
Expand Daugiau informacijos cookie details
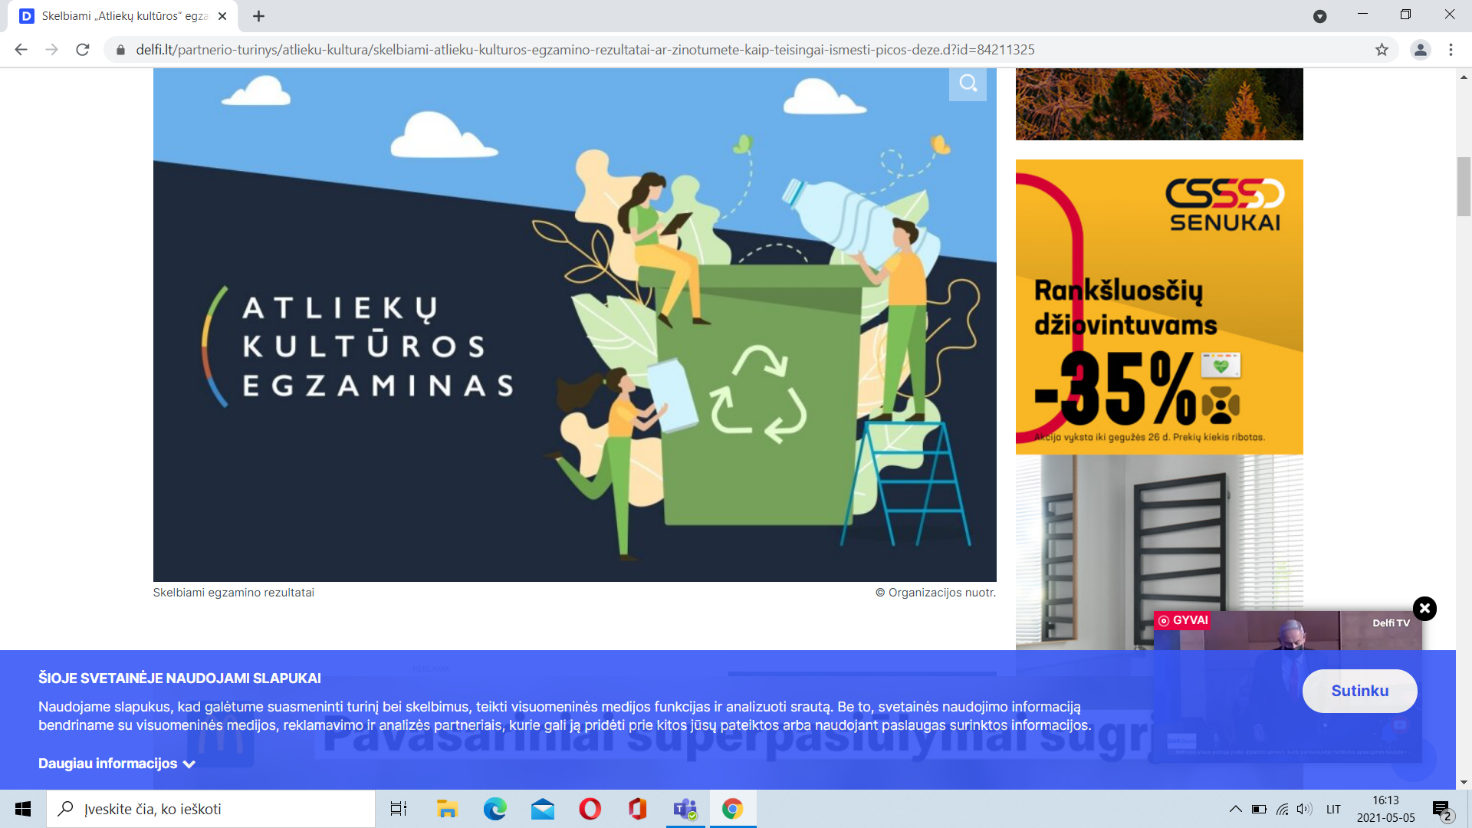pos(116,763)
